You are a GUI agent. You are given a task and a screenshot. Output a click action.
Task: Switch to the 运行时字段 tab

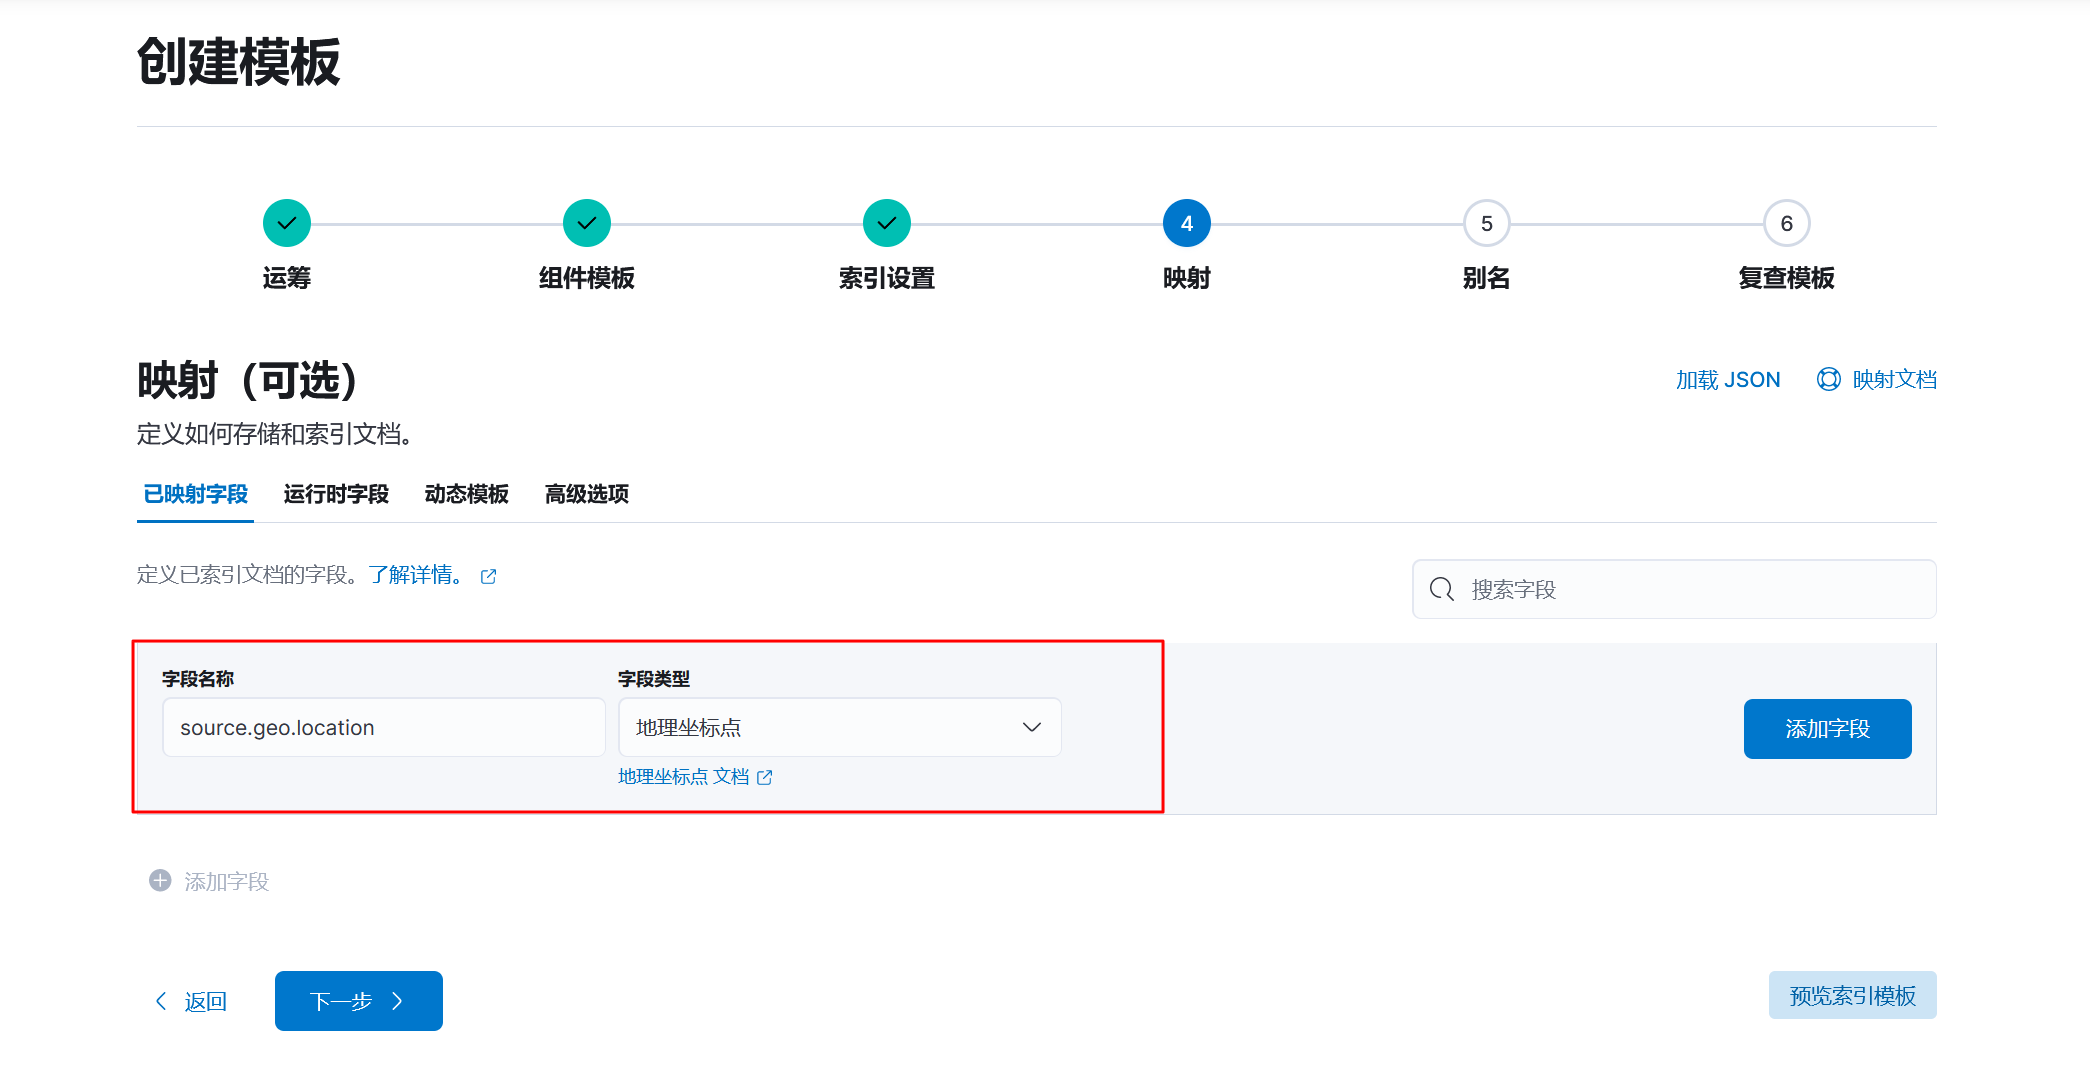click(336, 494)
